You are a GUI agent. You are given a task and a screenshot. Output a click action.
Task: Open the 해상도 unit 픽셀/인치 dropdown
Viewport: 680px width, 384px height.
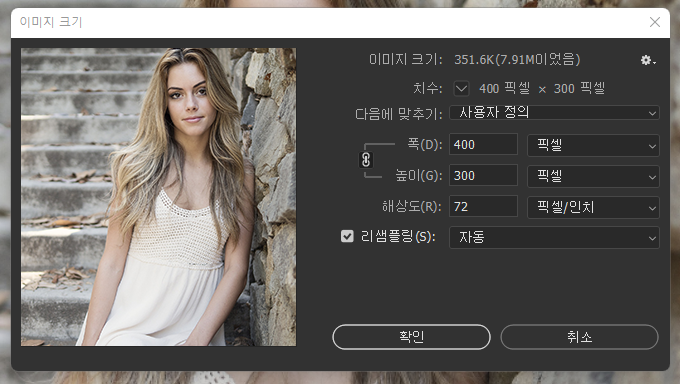click(593, 207)
